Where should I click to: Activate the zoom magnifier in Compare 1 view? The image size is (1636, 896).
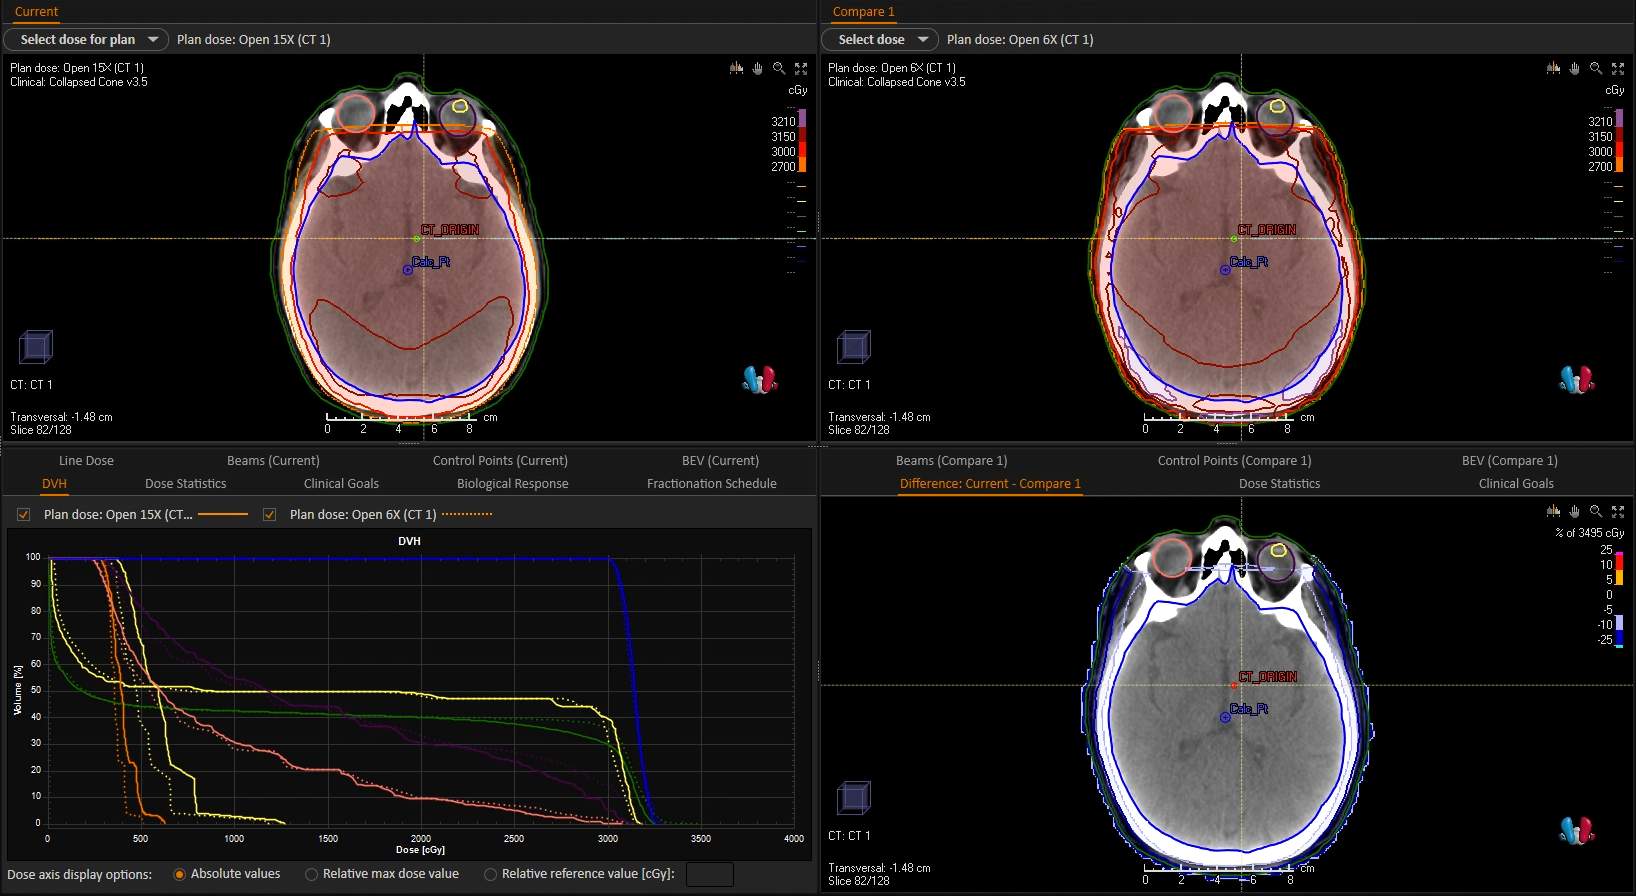[x=1596, y=68]
